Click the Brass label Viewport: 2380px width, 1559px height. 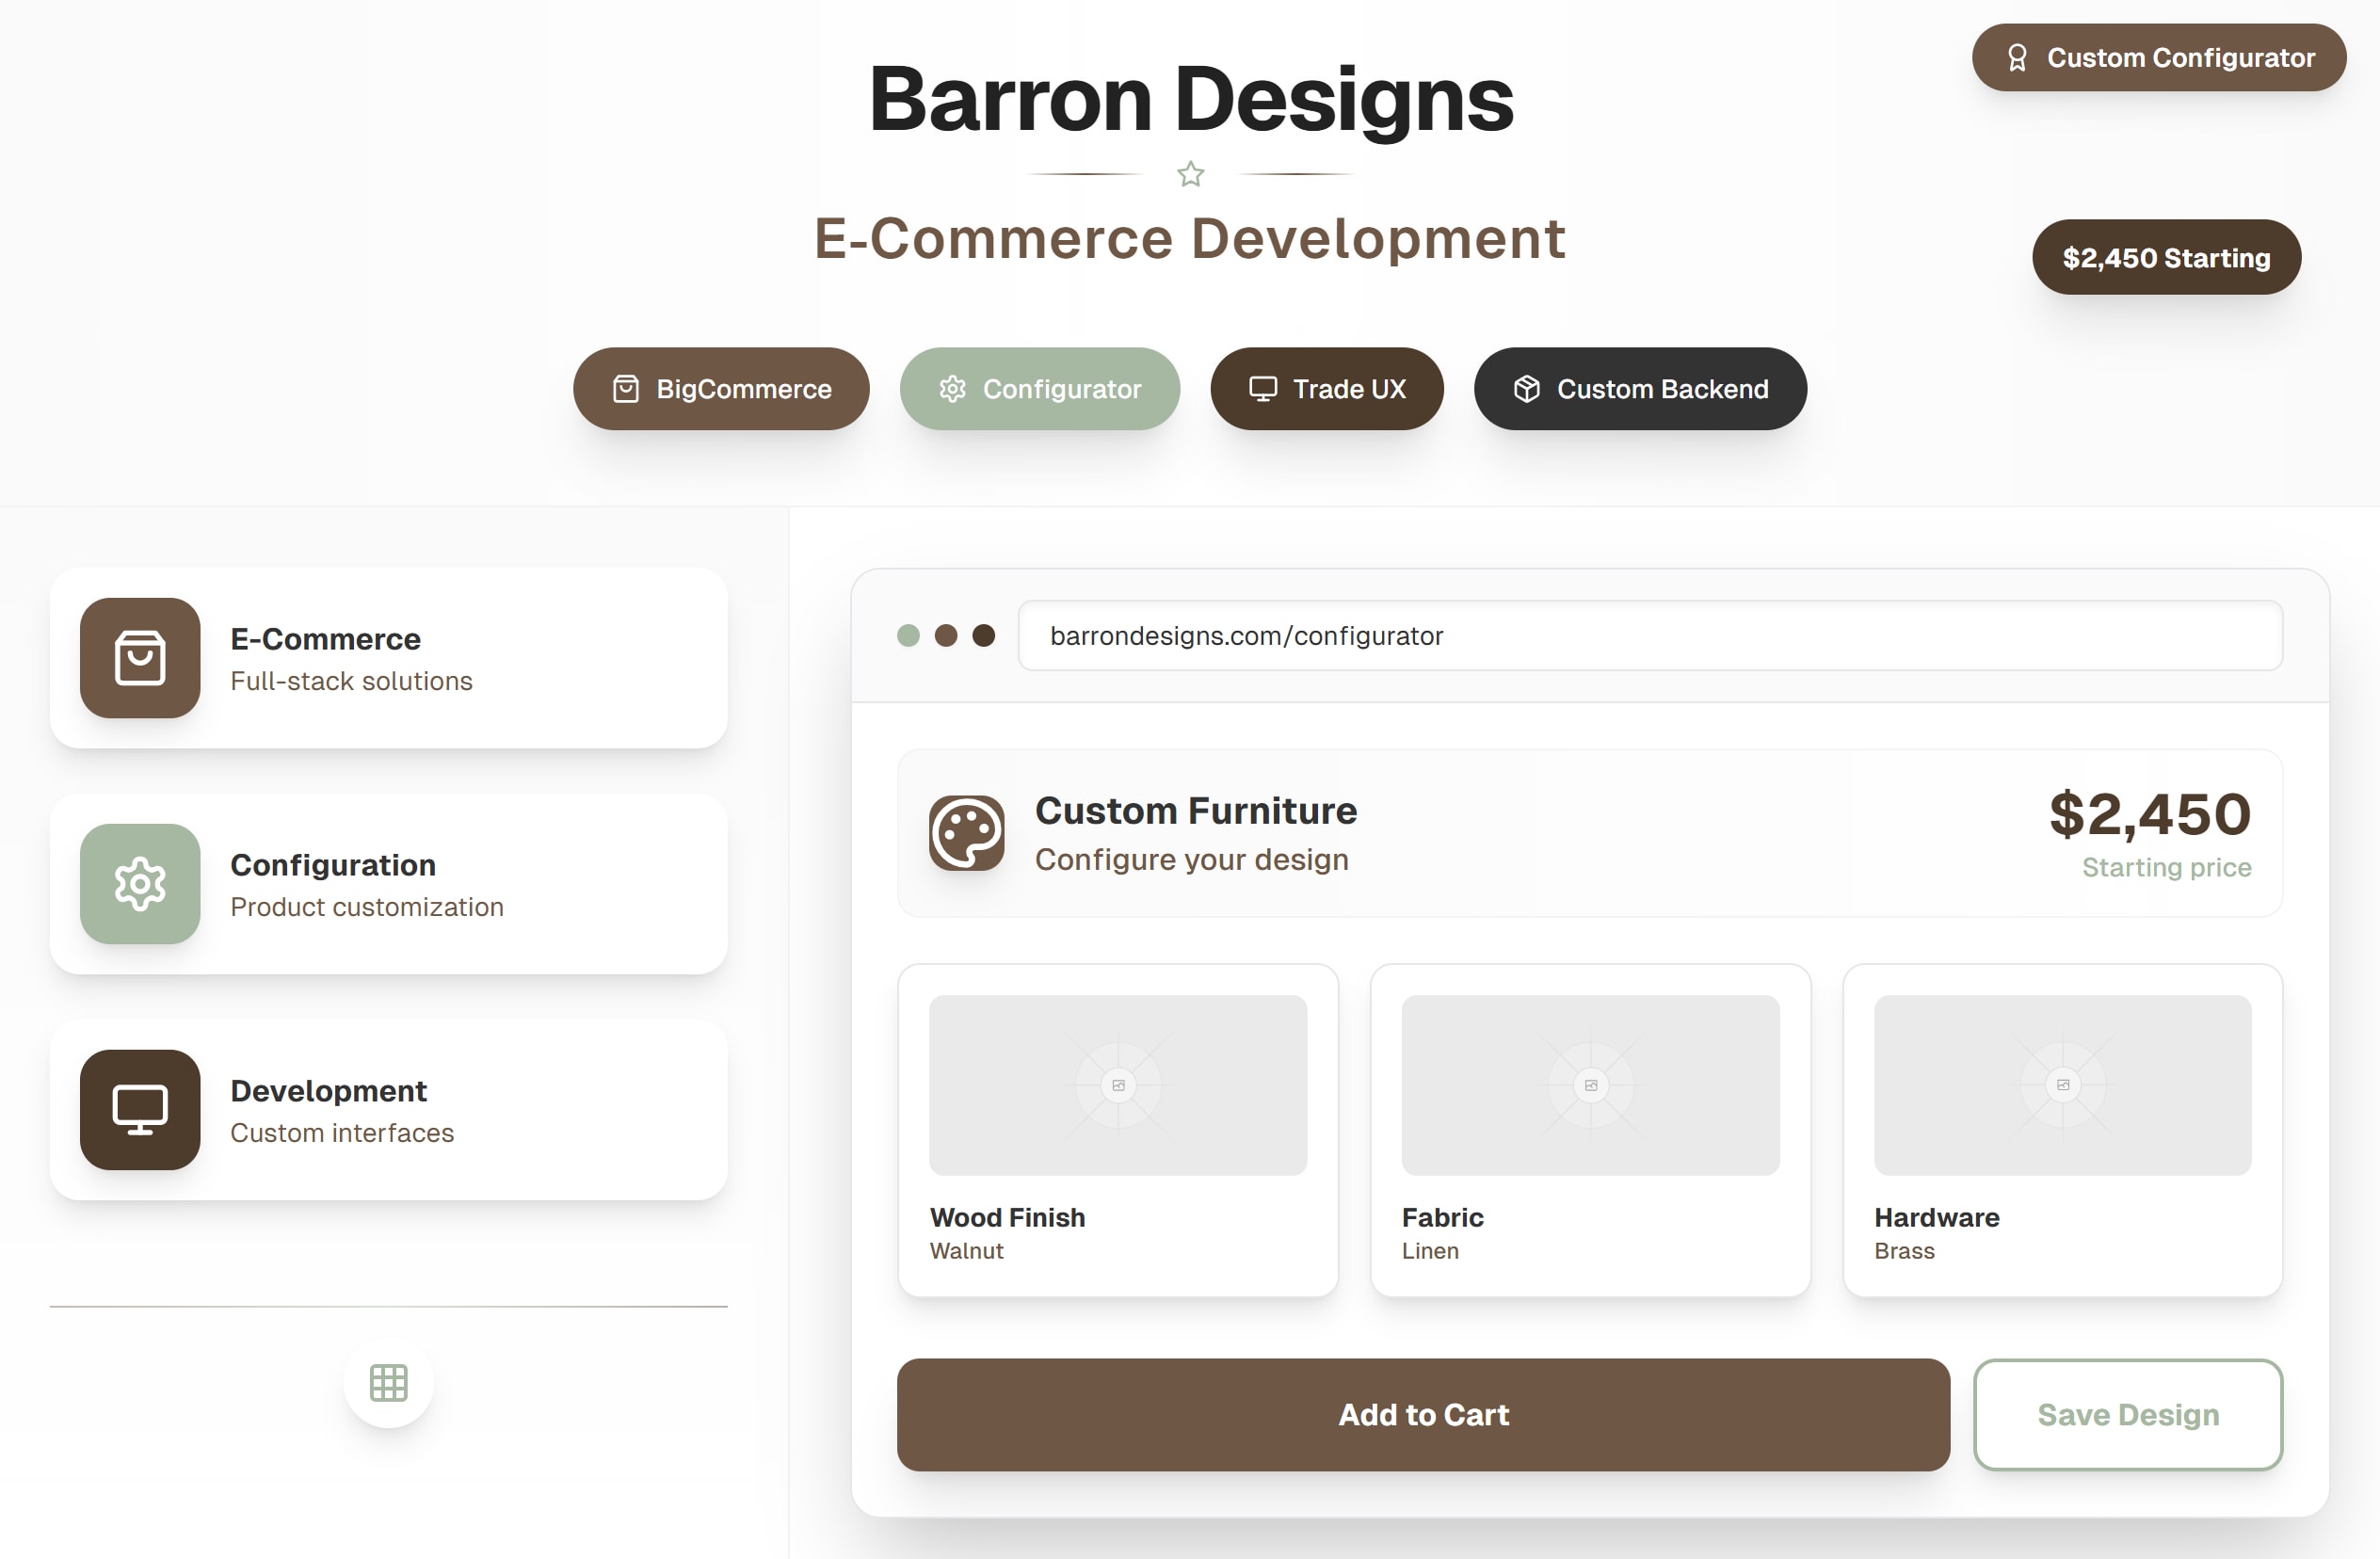[1904, 1251]
